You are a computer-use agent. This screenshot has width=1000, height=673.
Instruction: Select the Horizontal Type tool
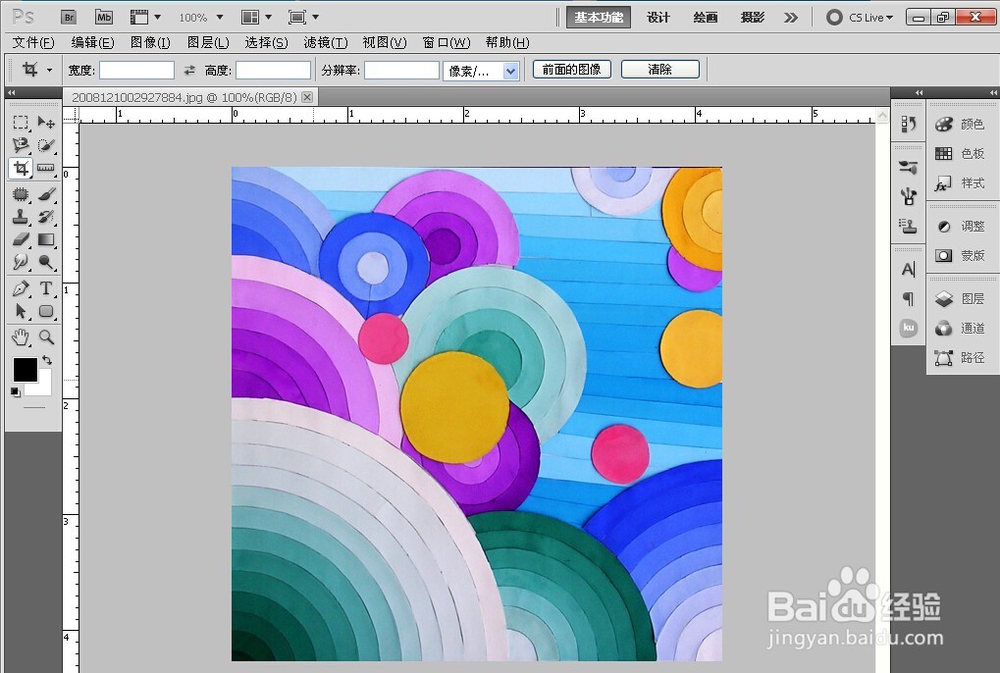pyautogui.click(x=46, y=288)
